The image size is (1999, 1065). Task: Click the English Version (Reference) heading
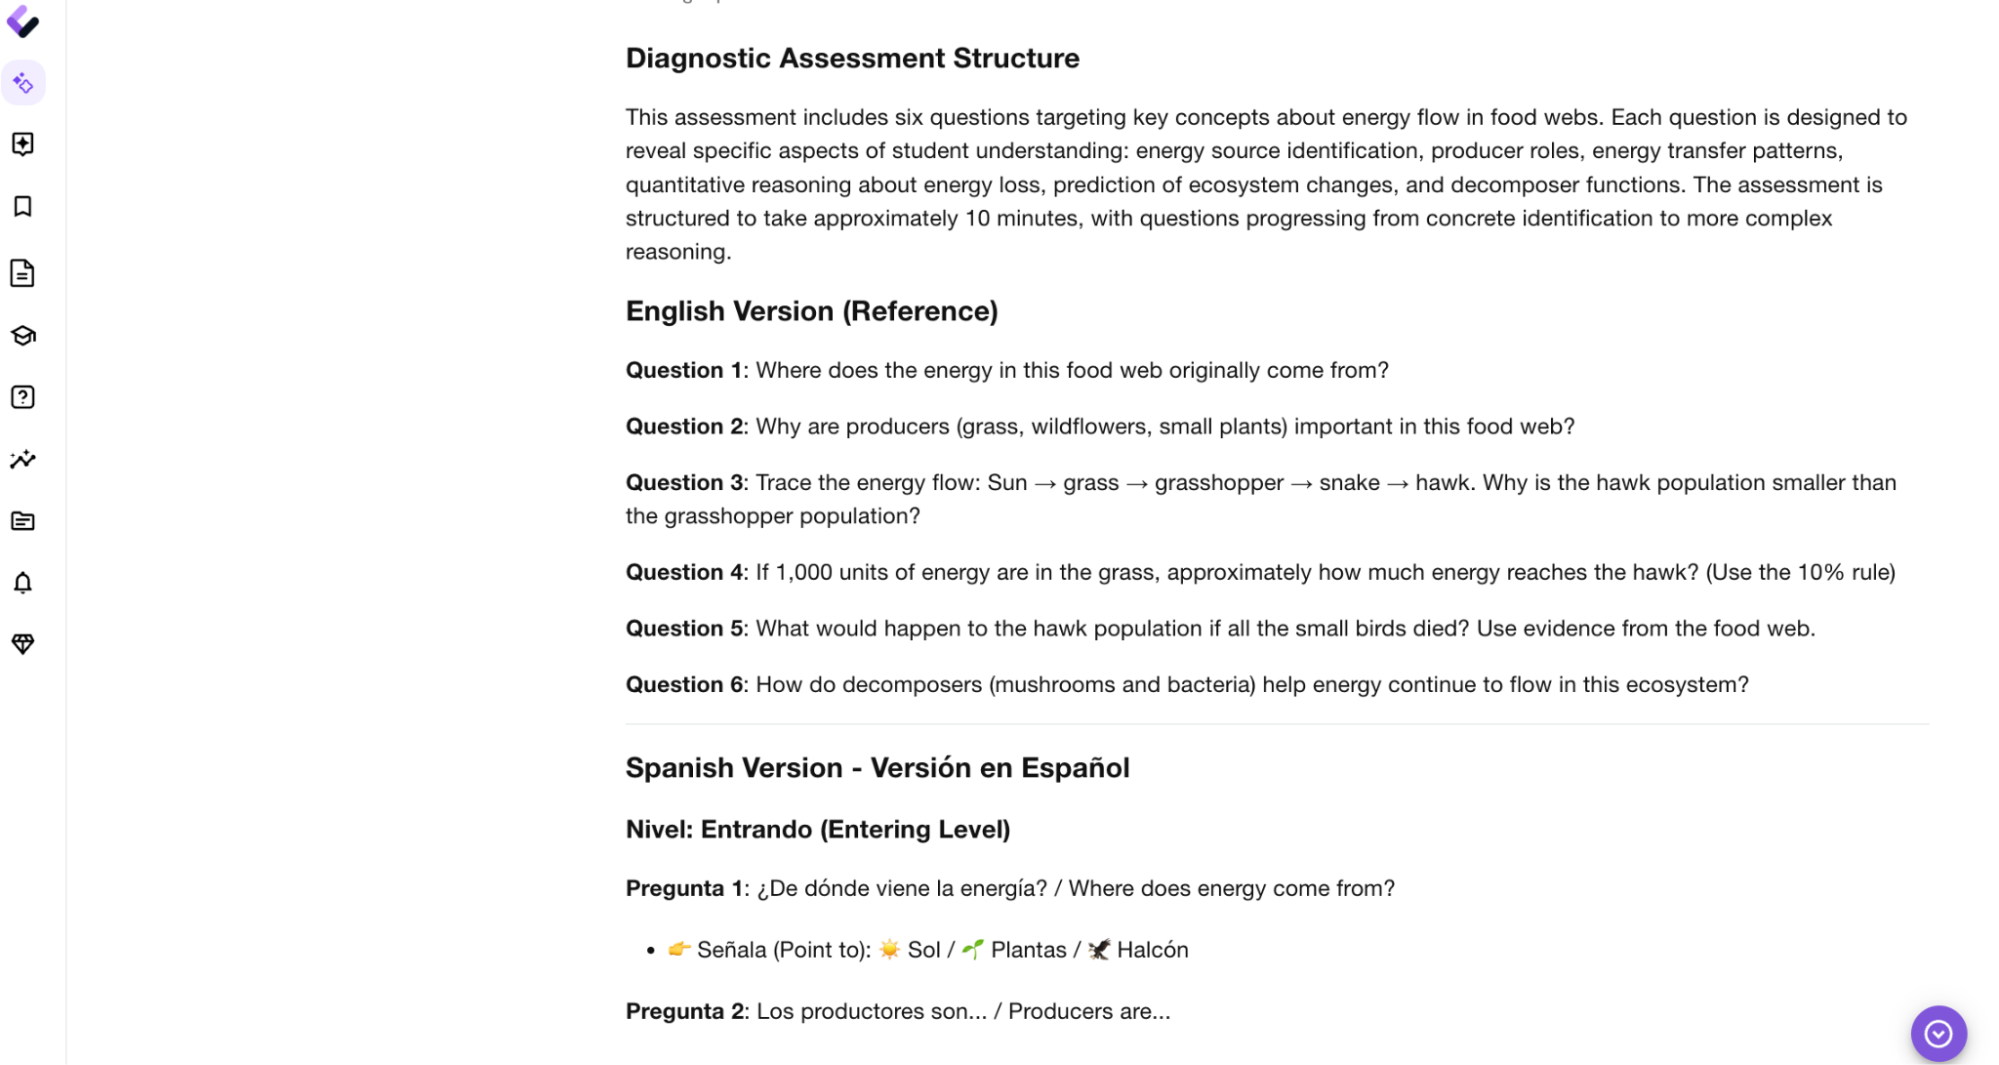pos(811,311)
